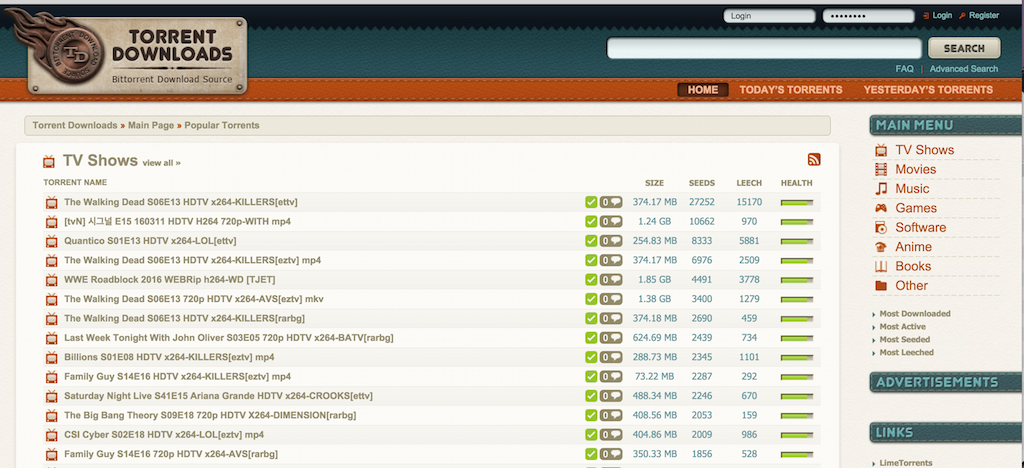Open Most Active link
This screenshot has height=468, width=1024.
tap(902, 327)
